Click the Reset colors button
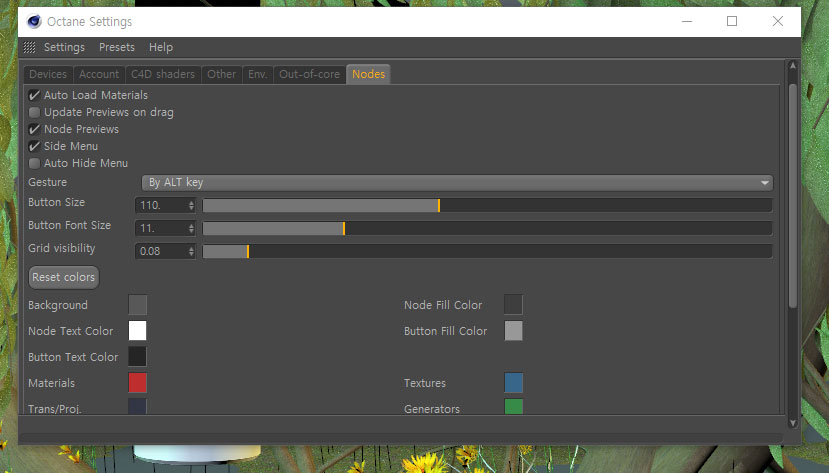This screenshot has height=473, width=829. [x=63, y=277]
